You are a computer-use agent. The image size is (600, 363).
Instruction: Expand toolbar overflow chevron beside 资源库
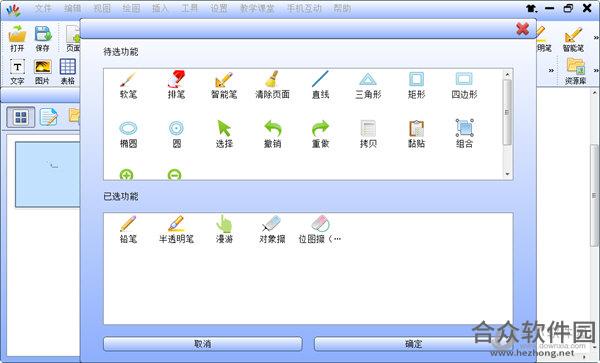(595, 71)
